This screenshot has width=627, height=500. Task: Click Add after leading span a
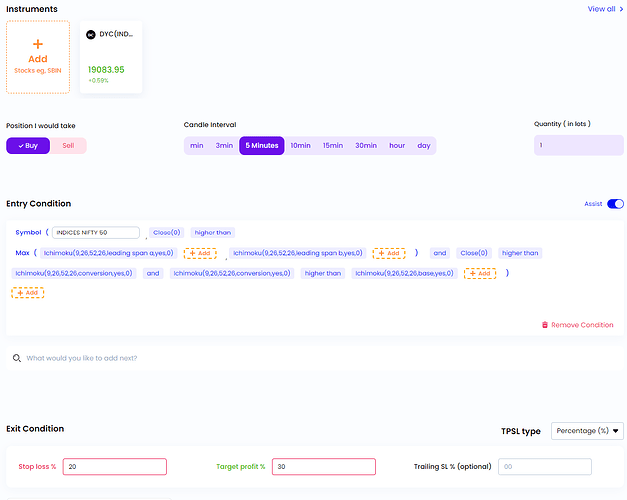pos(200,253)
